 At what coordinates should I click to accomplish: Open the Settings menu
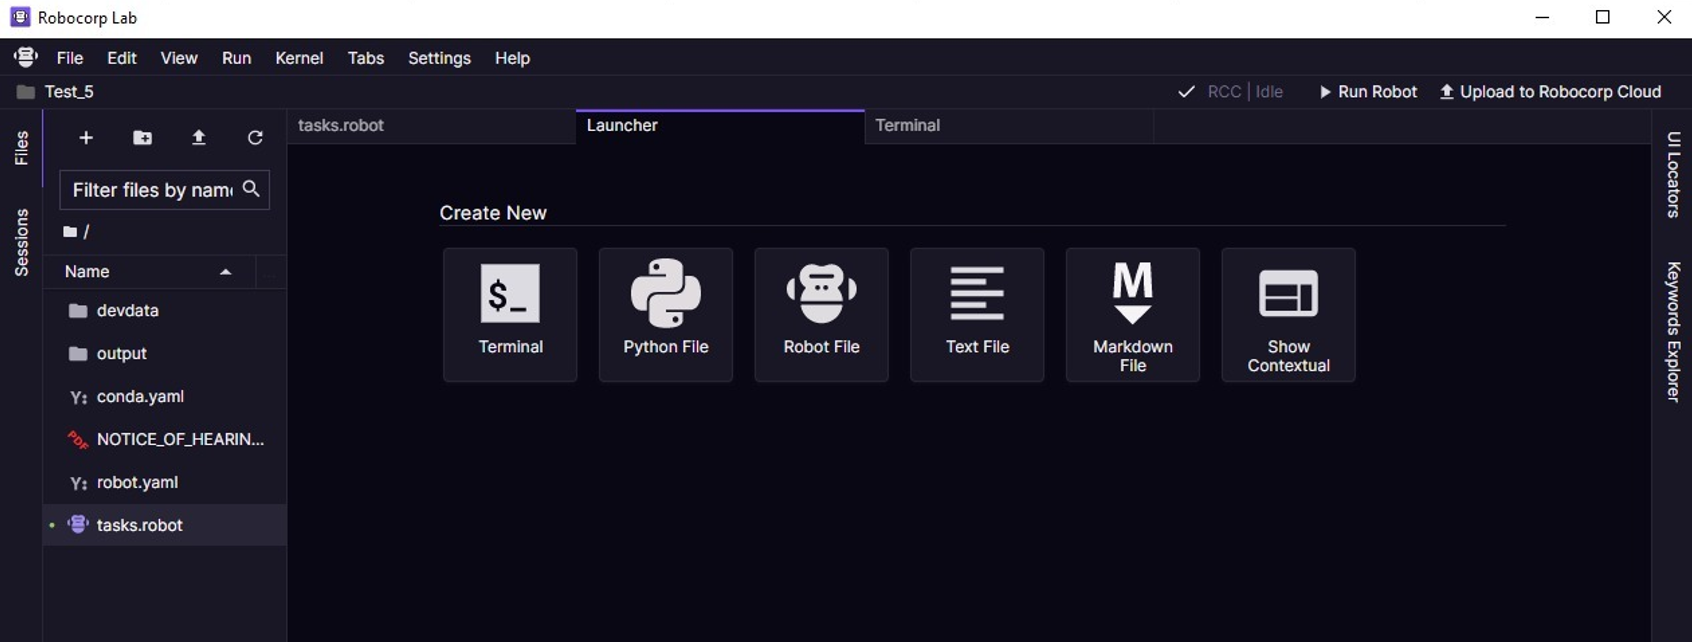(x=439, y=58)
